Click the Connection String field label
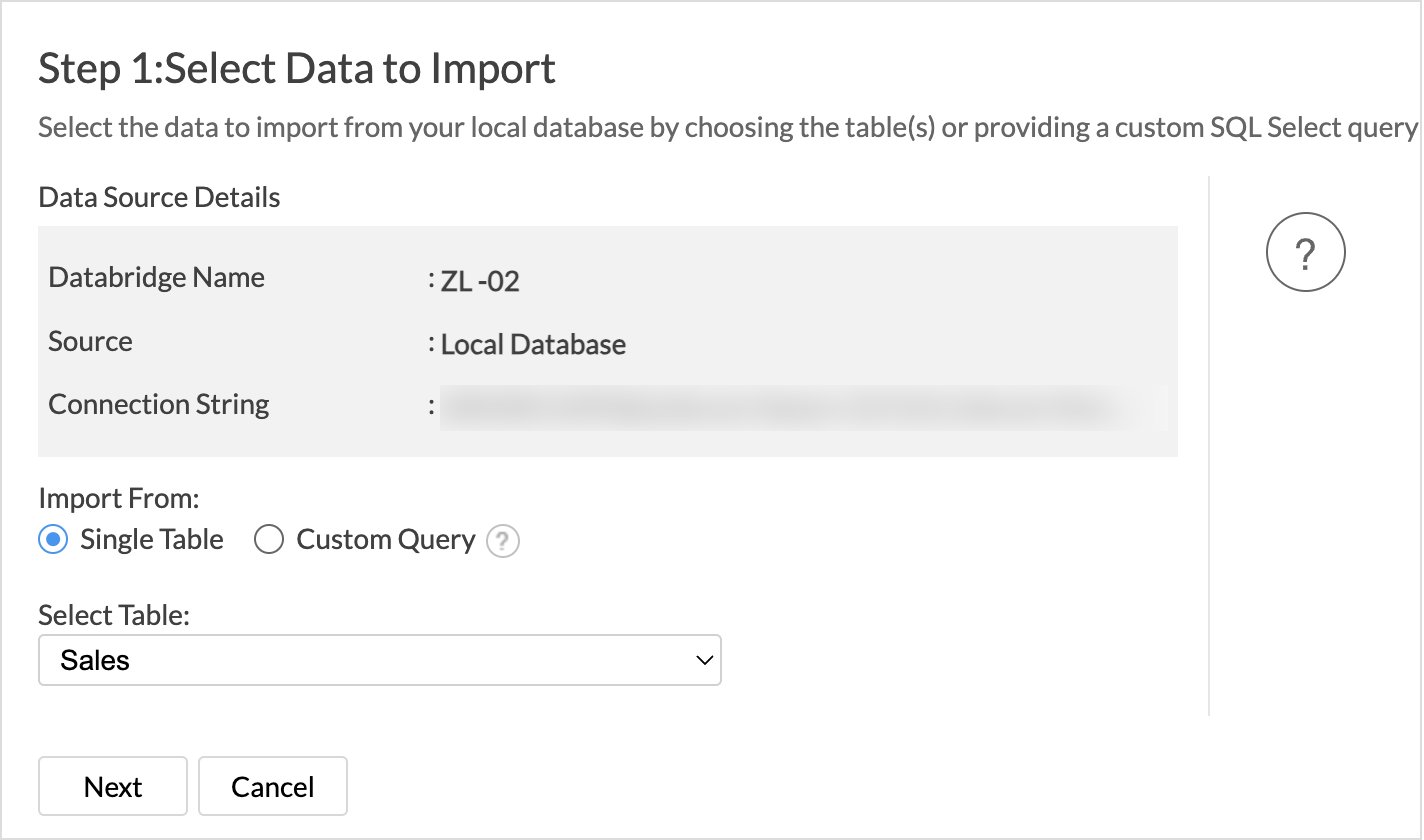1424x840 pixels. point(158,404)
